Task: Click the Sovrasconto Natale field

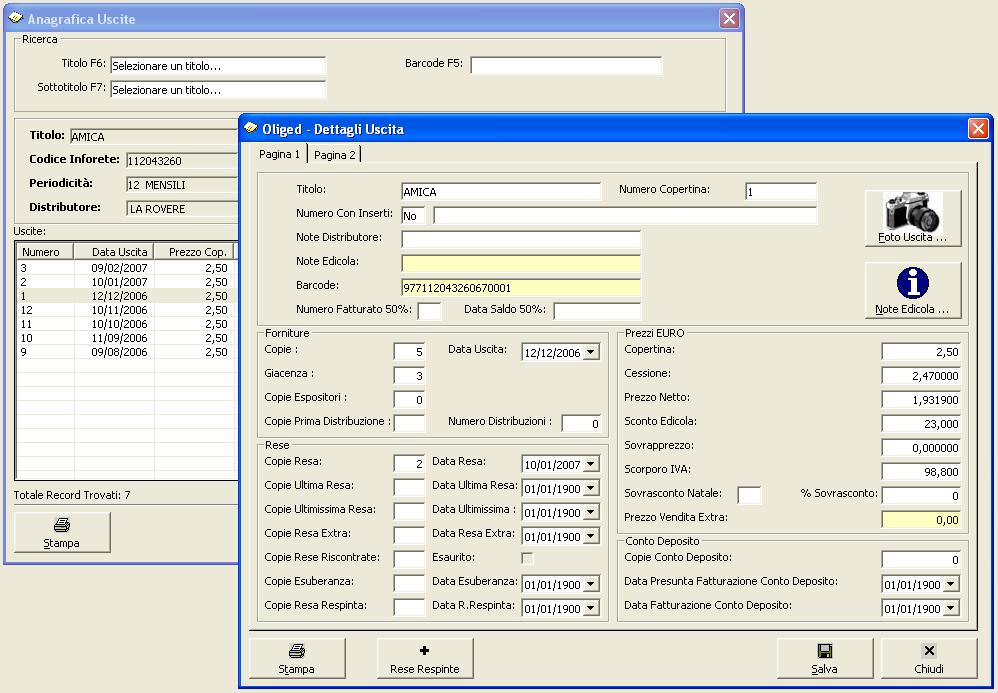Action: (749, 496)
